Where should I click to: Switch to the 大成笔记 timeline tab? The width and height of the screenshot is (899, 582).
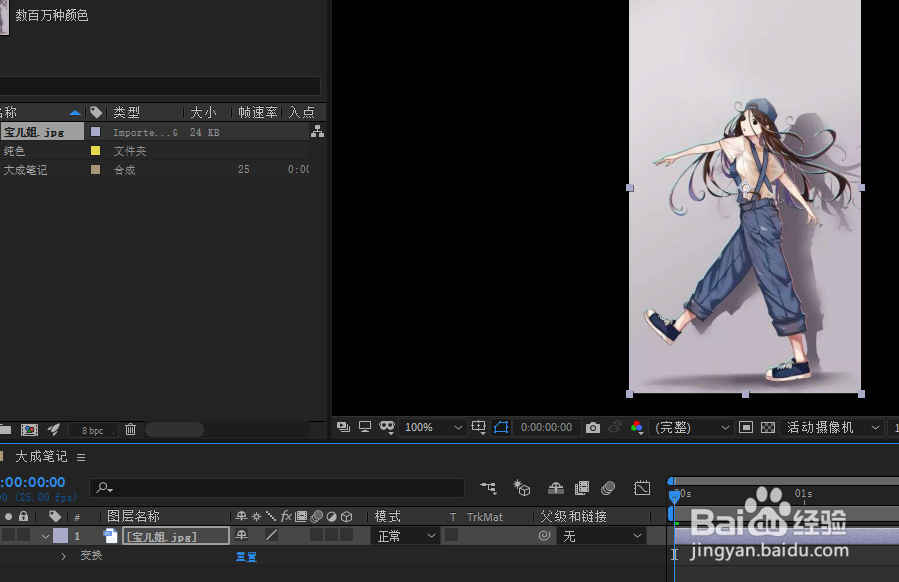(x=41, y=457)
